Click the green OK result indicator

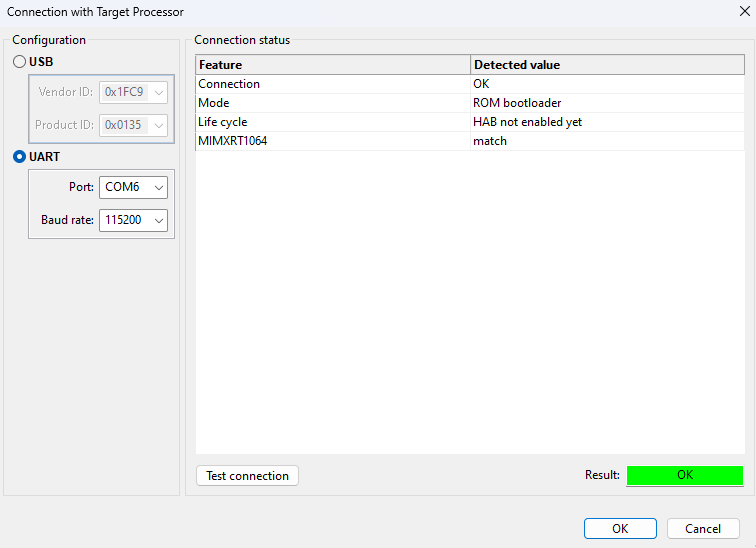(x=684, y=475)
